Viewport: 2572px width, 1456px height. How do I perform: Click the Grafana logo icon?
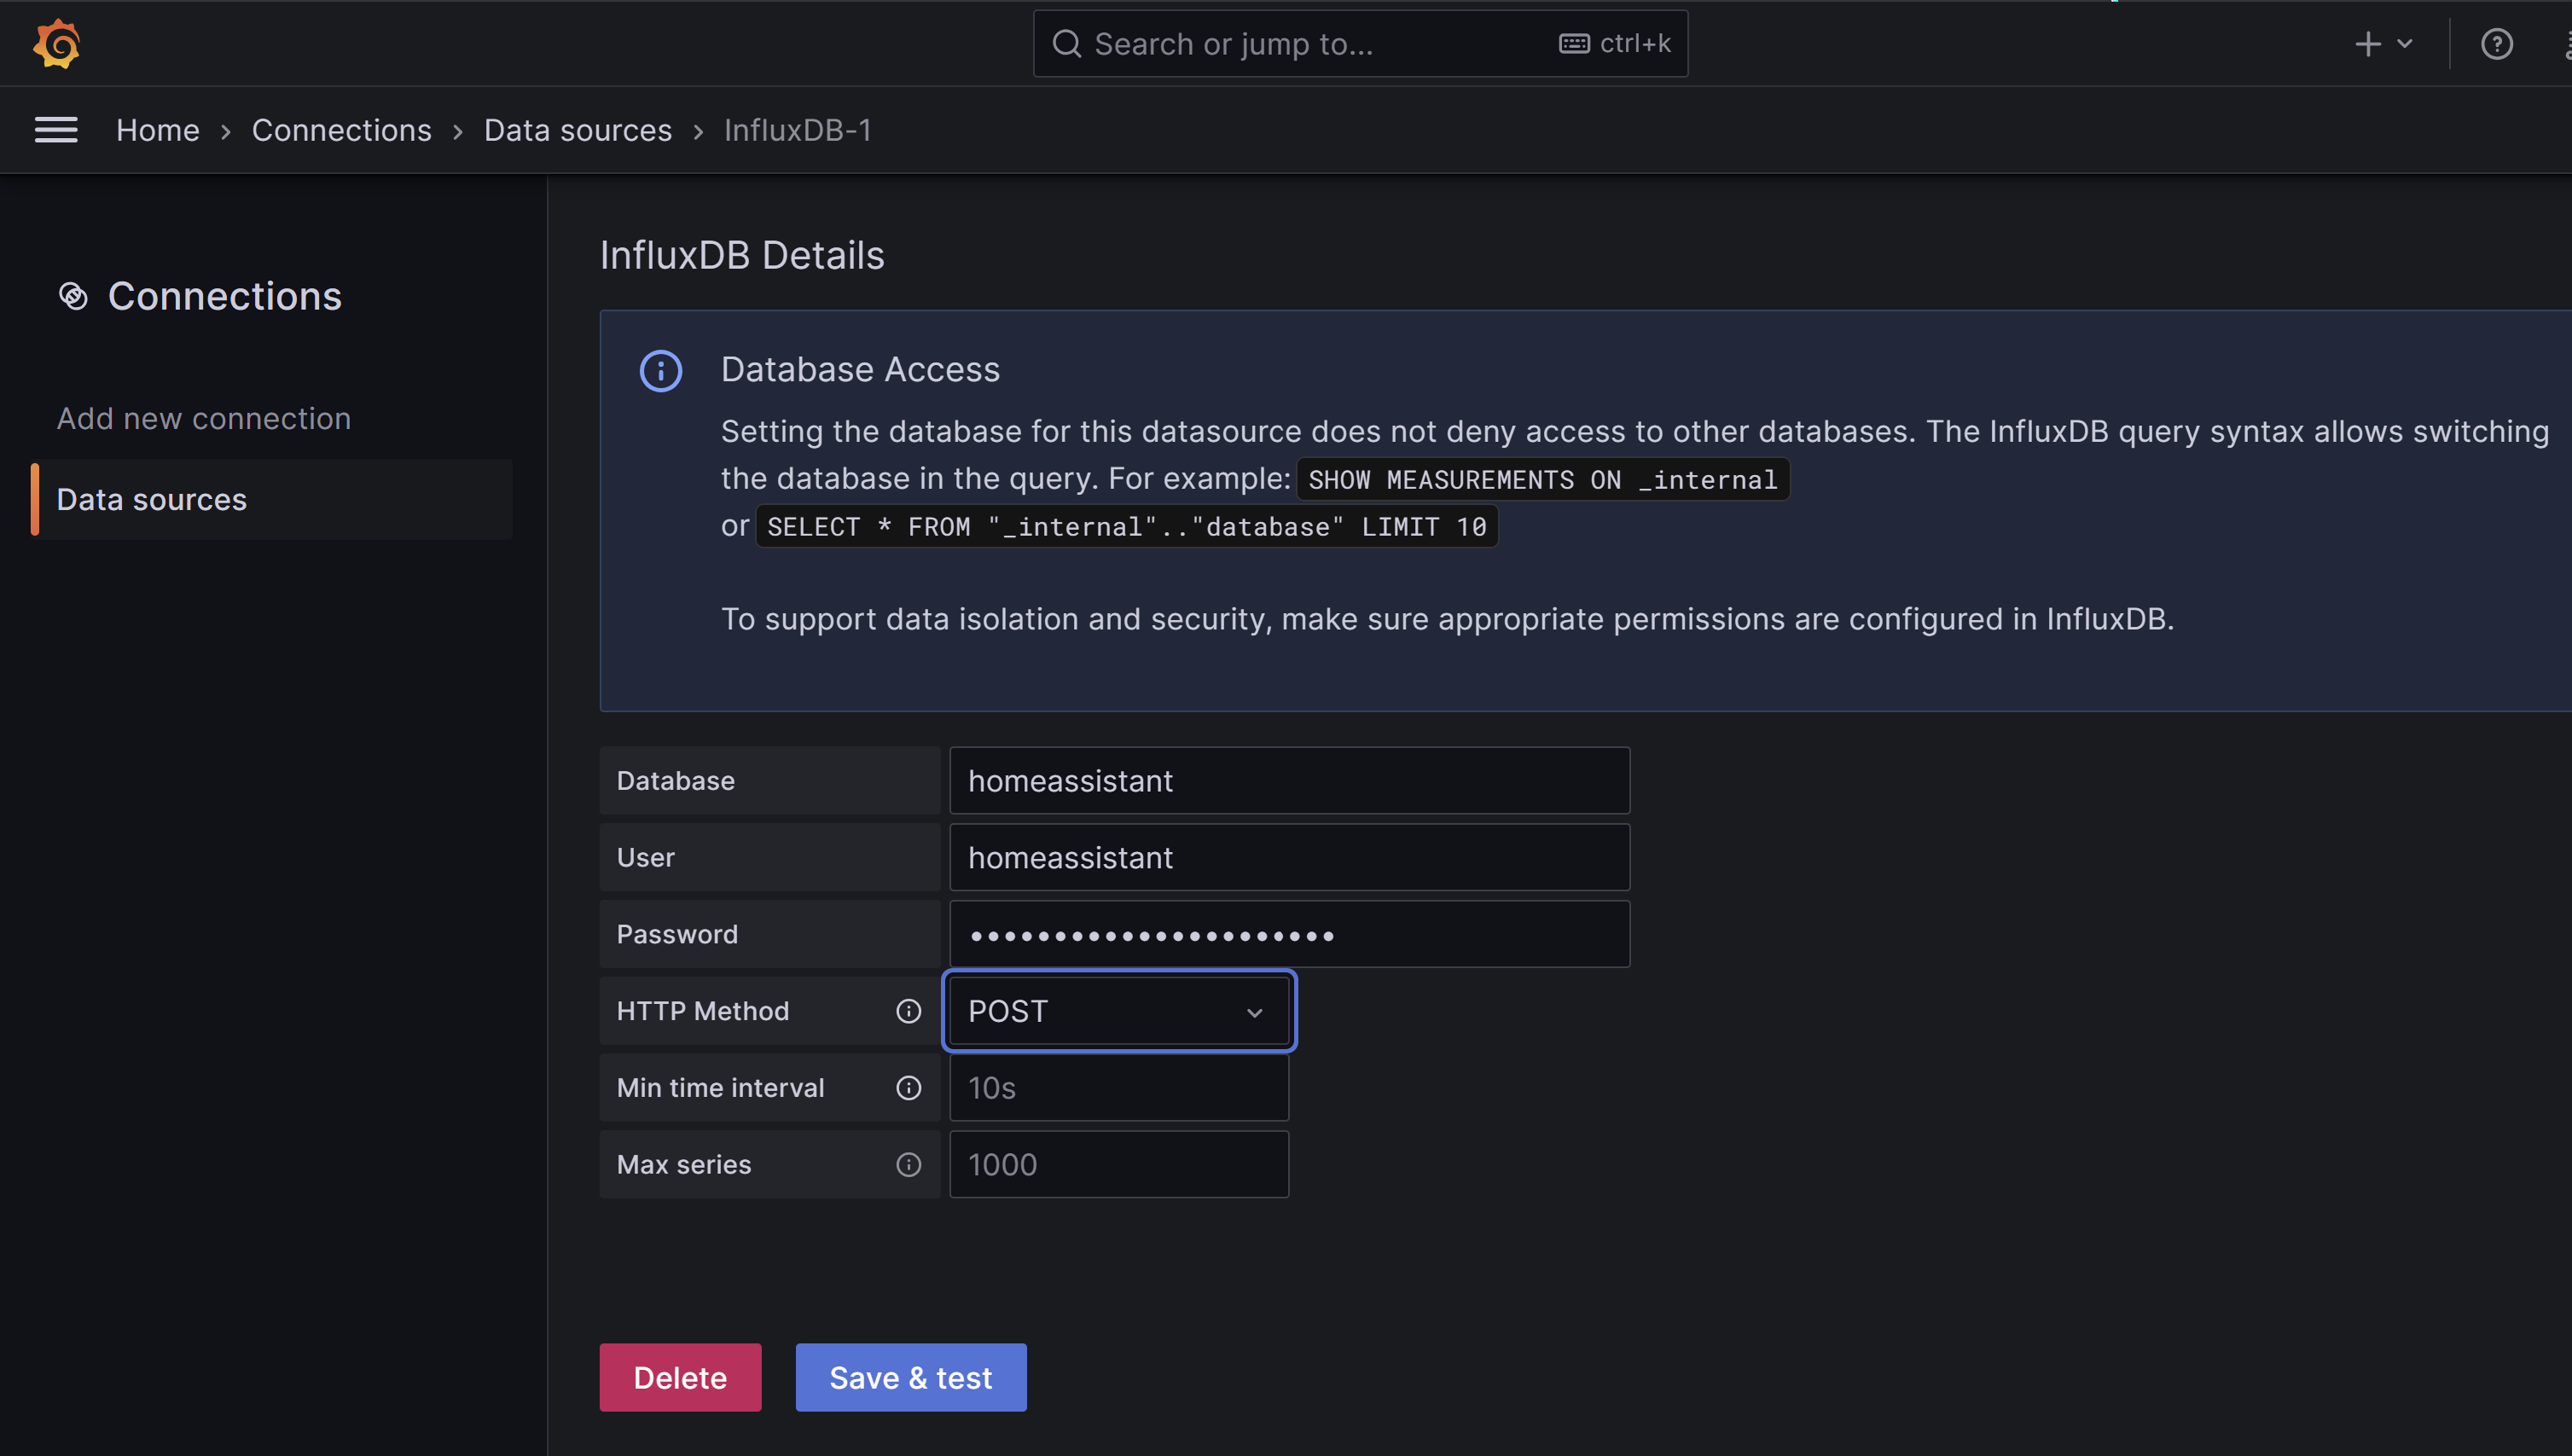(x=53, y=43)
